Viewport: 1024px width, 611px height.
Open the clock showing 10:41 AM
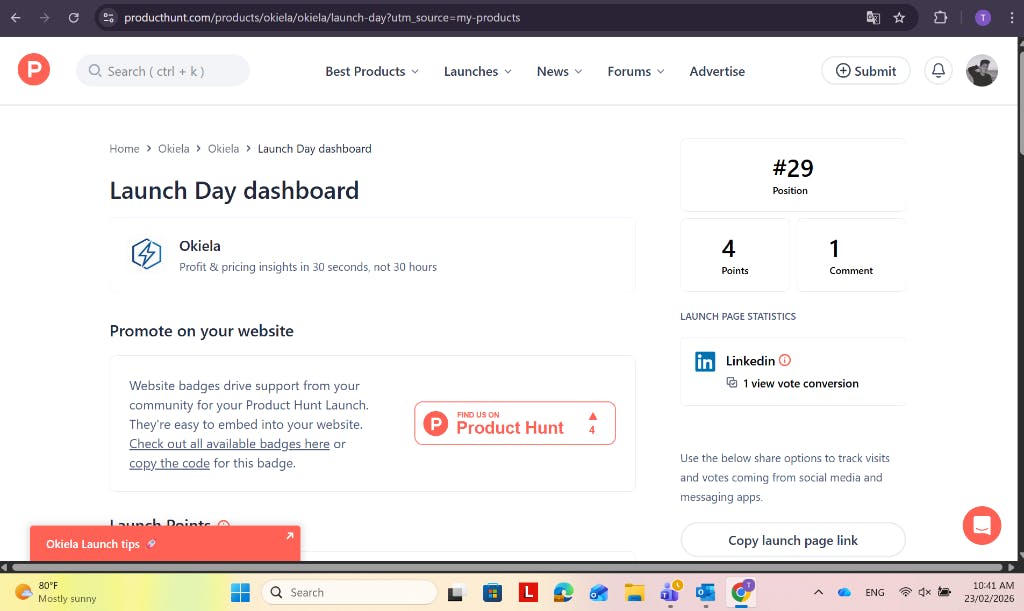(989, 592)
